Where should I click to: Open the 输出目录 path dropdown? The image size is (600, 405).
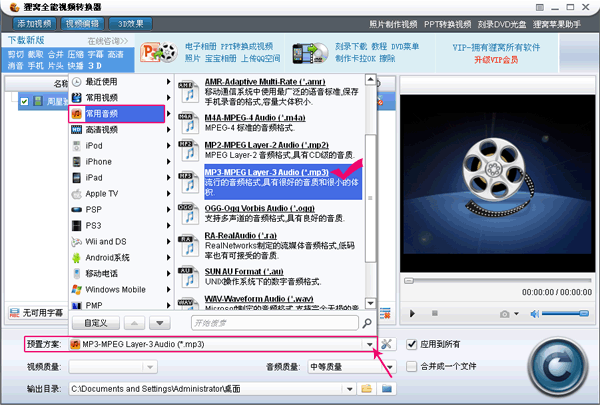(350, 389)
